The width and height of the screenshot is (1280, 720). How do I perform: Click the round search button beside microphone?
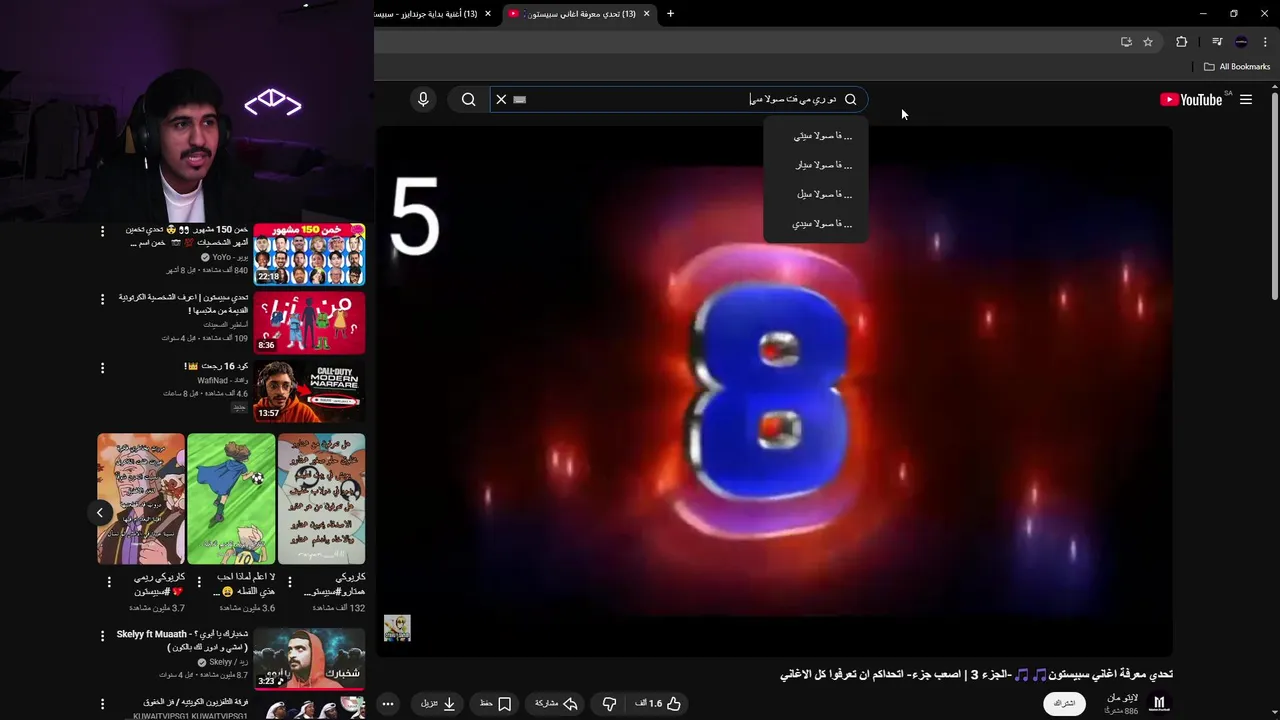coord(468,99)
